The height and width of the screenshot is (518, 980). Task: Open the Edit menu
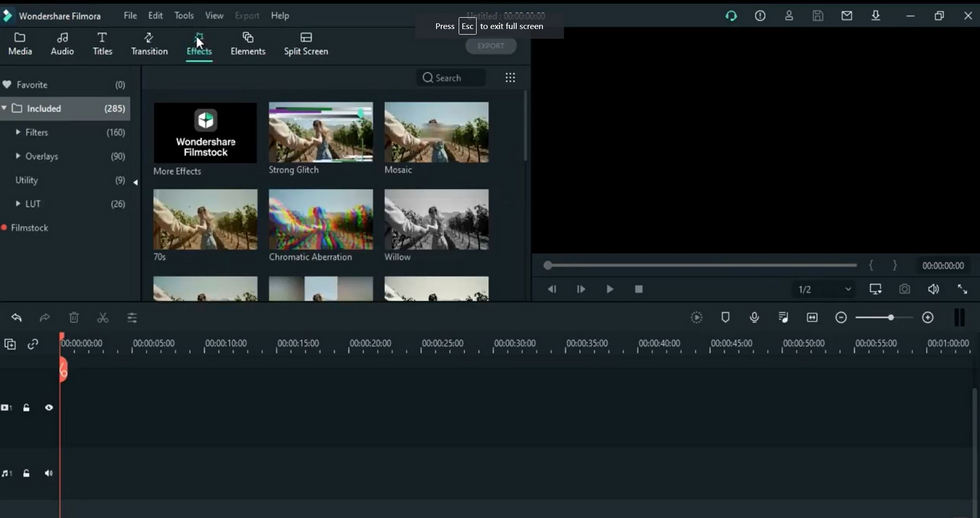coord(155,16)
